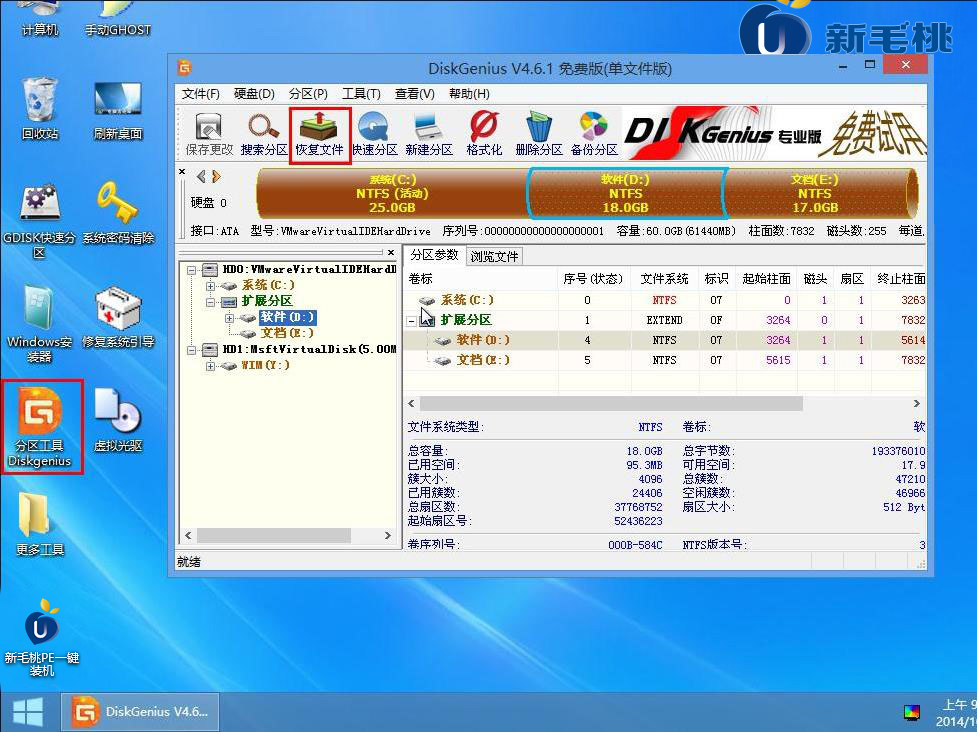Open the 分区(P) menu

(308, 93)
